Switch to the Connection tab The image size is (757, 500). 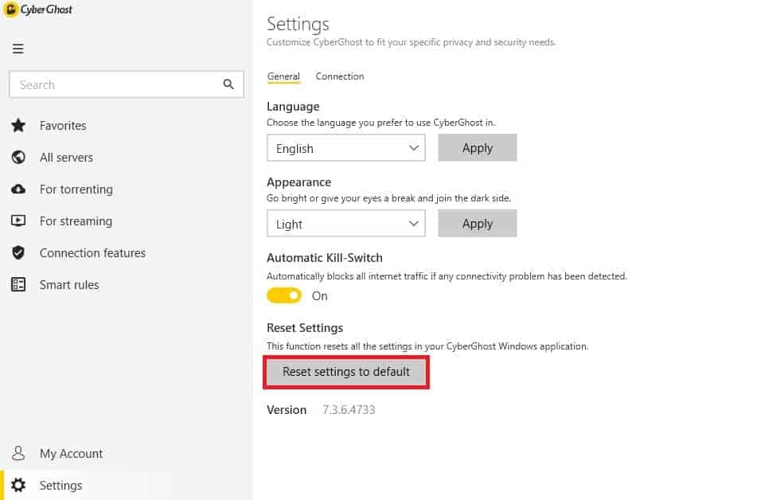339,77
